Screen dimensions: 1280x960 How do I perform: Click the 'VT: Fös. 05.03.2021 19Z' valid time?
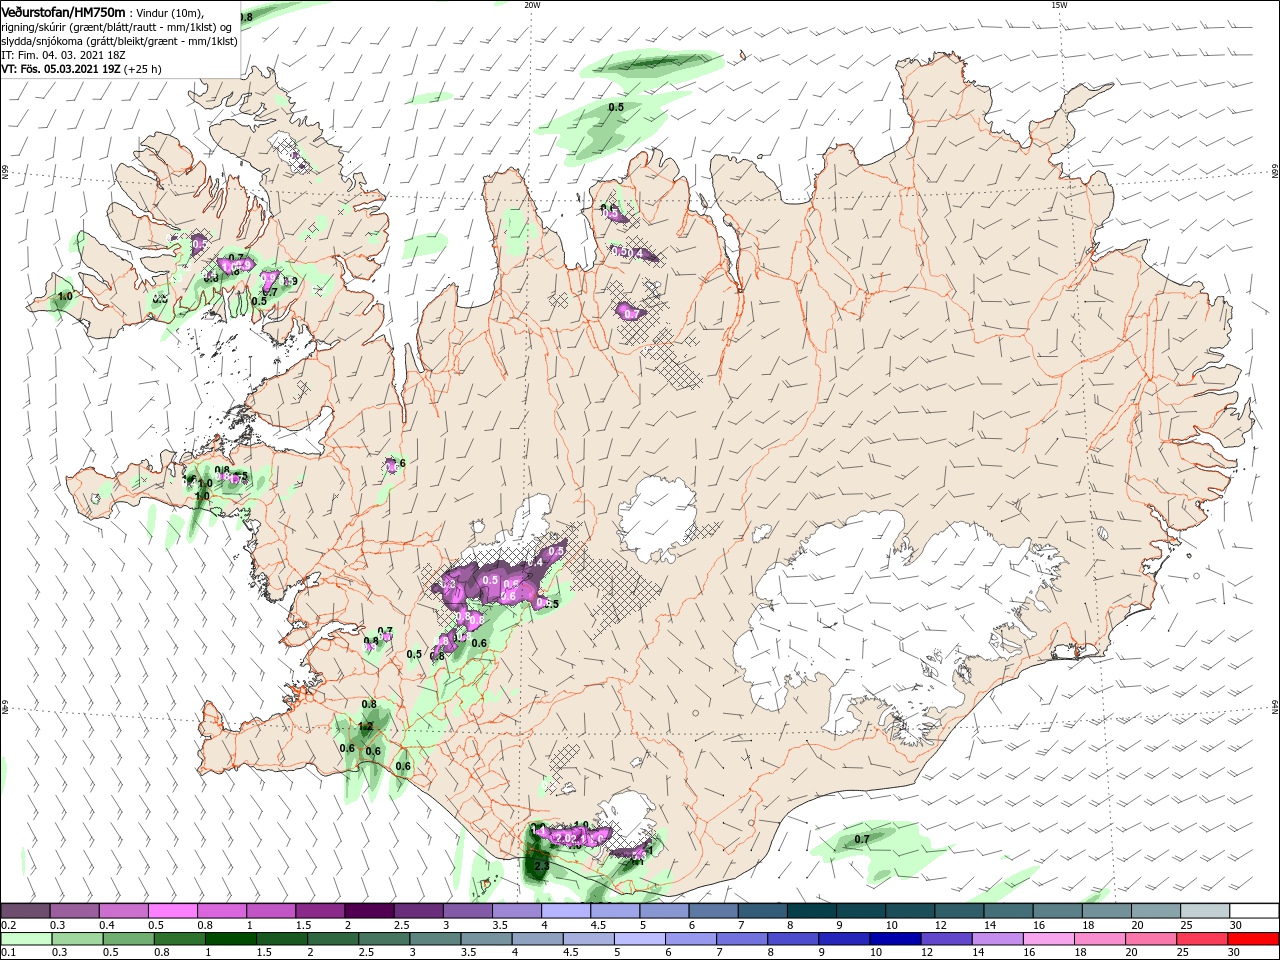coord(62,69)
